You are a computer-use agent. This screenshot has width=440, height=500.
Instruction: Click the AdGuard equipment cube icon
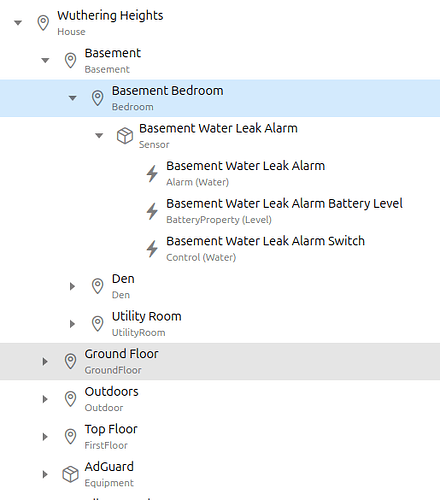tap(70, 474)
